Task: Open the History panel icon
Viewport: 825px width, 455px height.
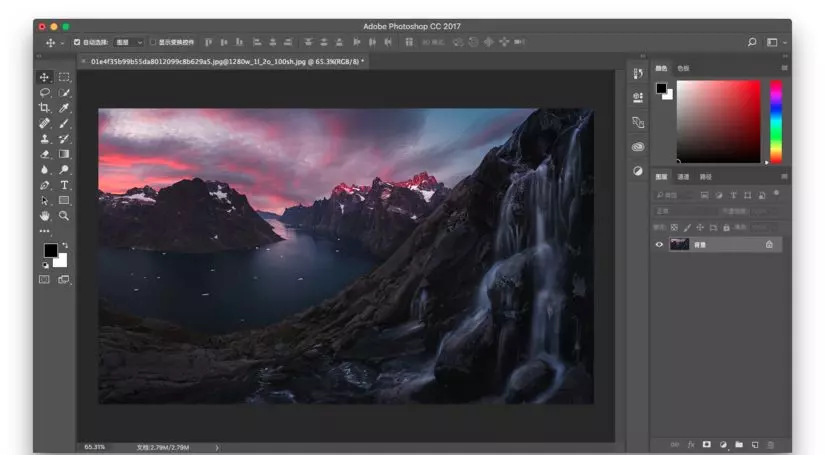Action: pyautogui.click(x=638, y=74)
